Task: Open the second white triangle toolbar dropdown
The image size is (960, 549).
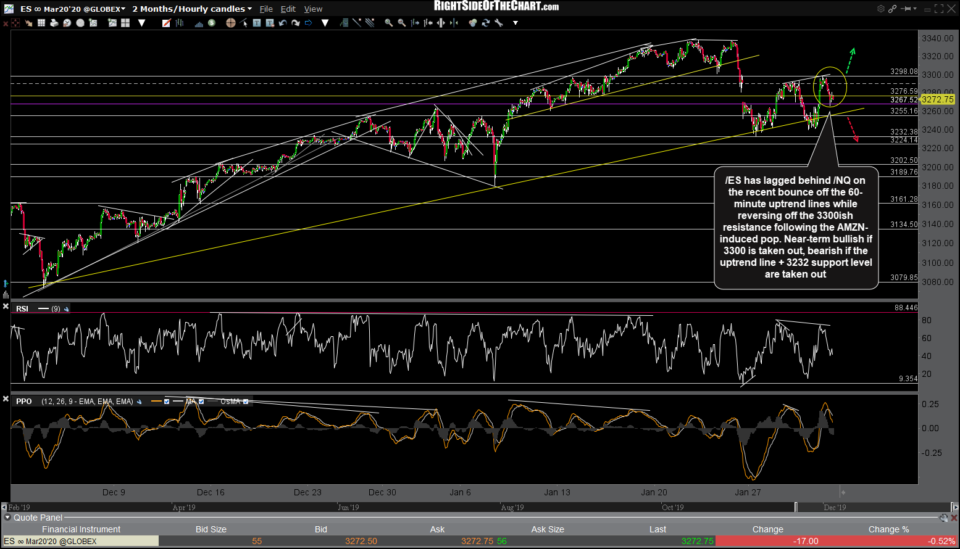Action: (325, 23)
